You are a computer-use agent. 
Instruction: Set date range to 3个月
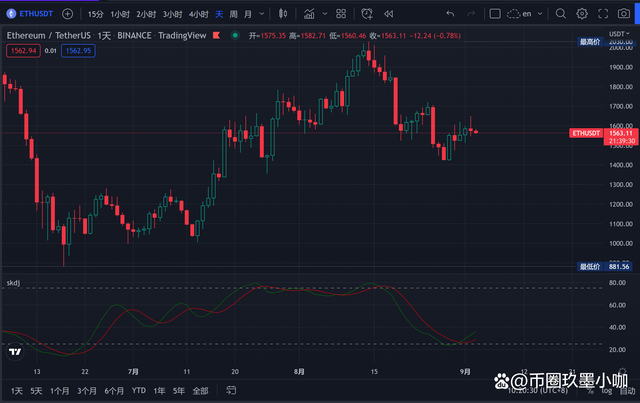pos(87,391)
